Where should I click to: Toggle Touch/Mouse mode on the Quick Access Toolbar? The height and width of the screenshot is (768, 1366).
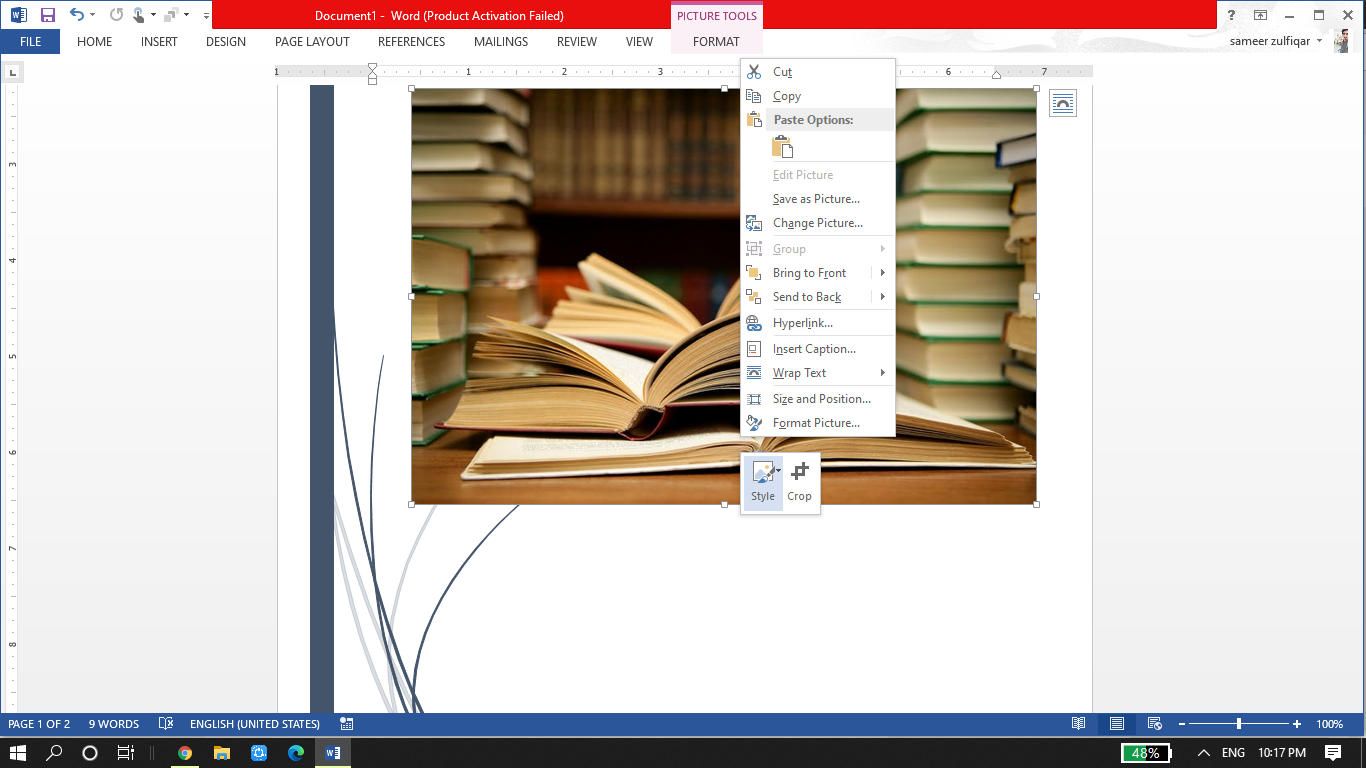coord(140,15)
